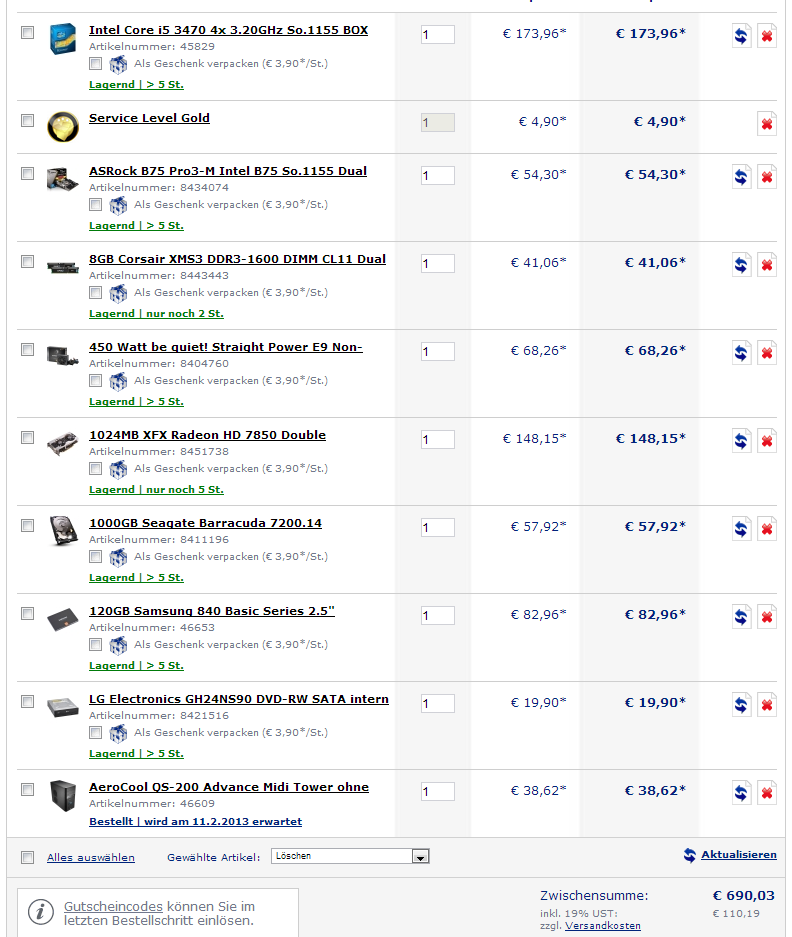
Task: Select the AeroCool QS-200 row checkbox
Action: point(27,789)
